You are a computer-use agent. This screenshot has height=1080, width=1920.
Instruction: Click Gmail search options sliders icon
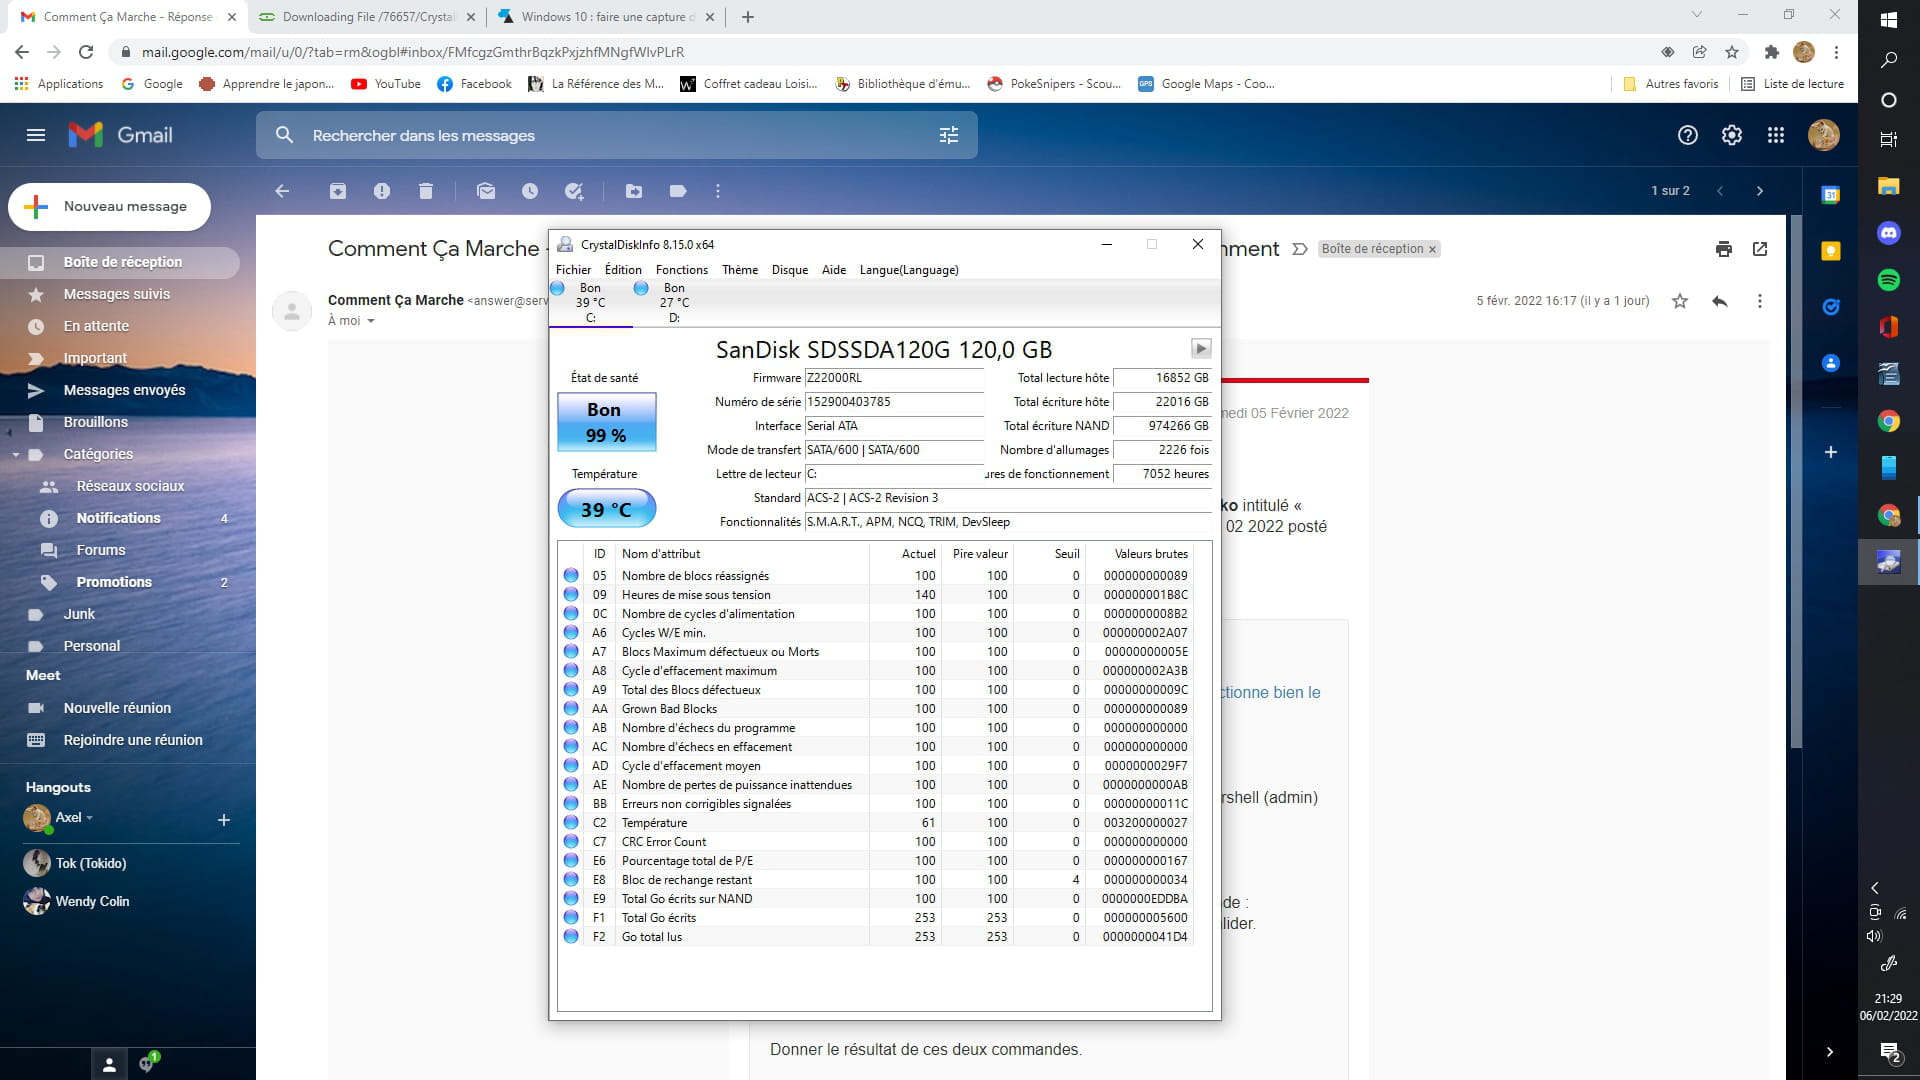[x=949, y=135]
